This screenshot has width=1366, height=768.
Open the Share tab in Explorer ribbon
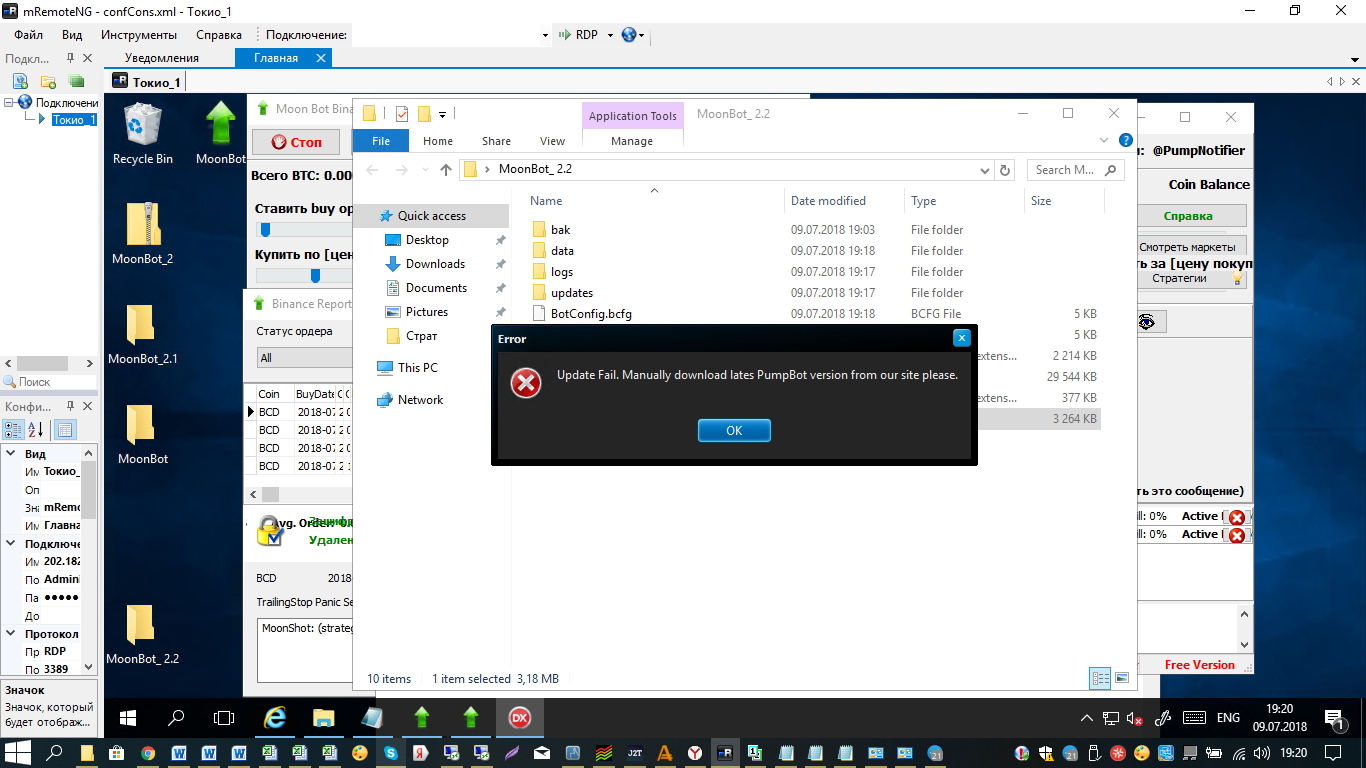(496, 141)
